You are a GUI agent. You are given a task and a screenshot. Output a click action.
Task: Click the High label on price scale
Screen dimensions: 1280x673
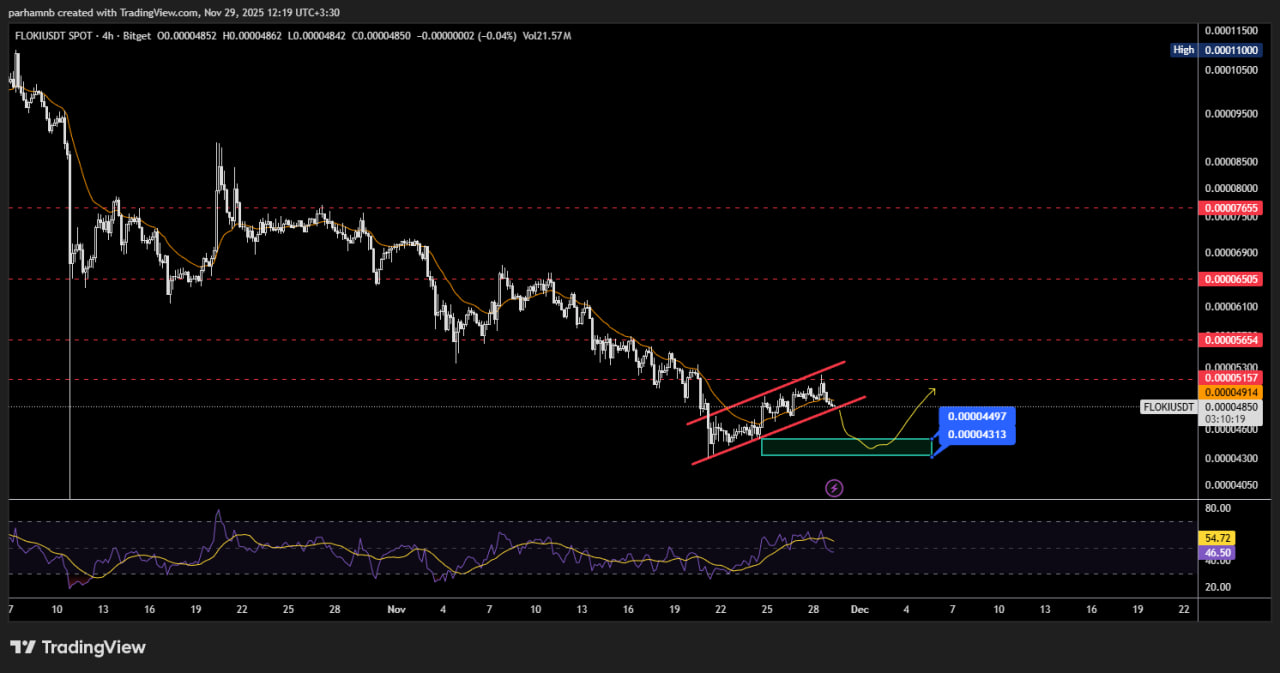point(1183,50)
